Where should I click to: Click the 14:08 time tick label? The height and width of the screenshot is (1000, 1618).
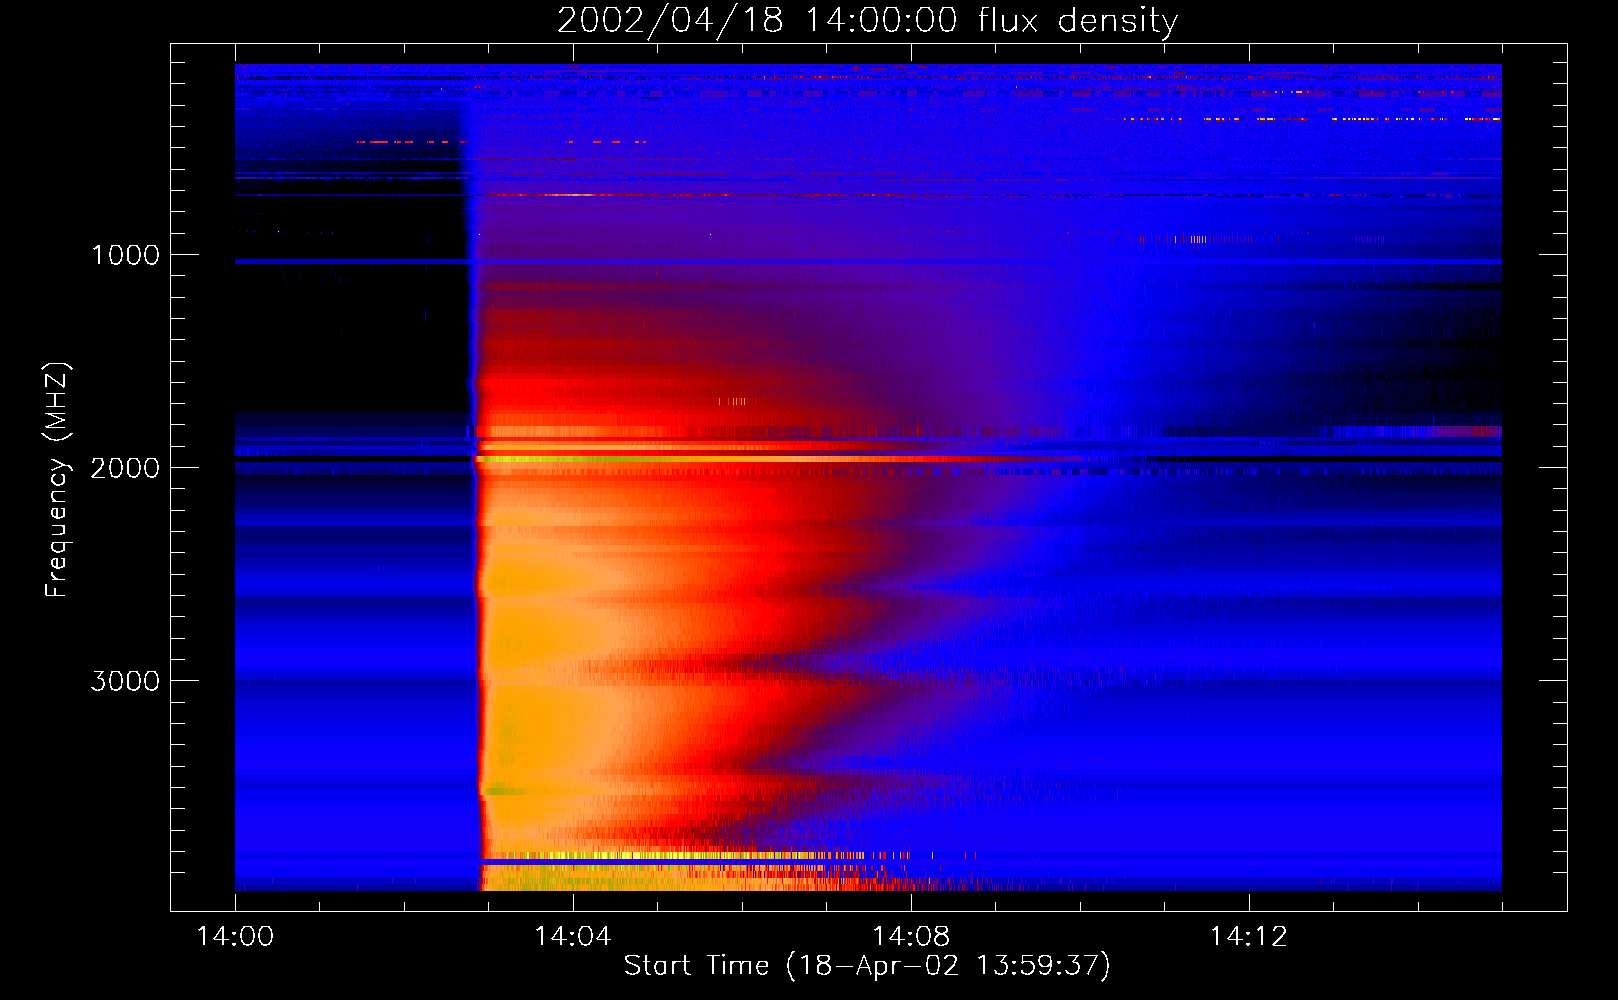coord(911,936)
